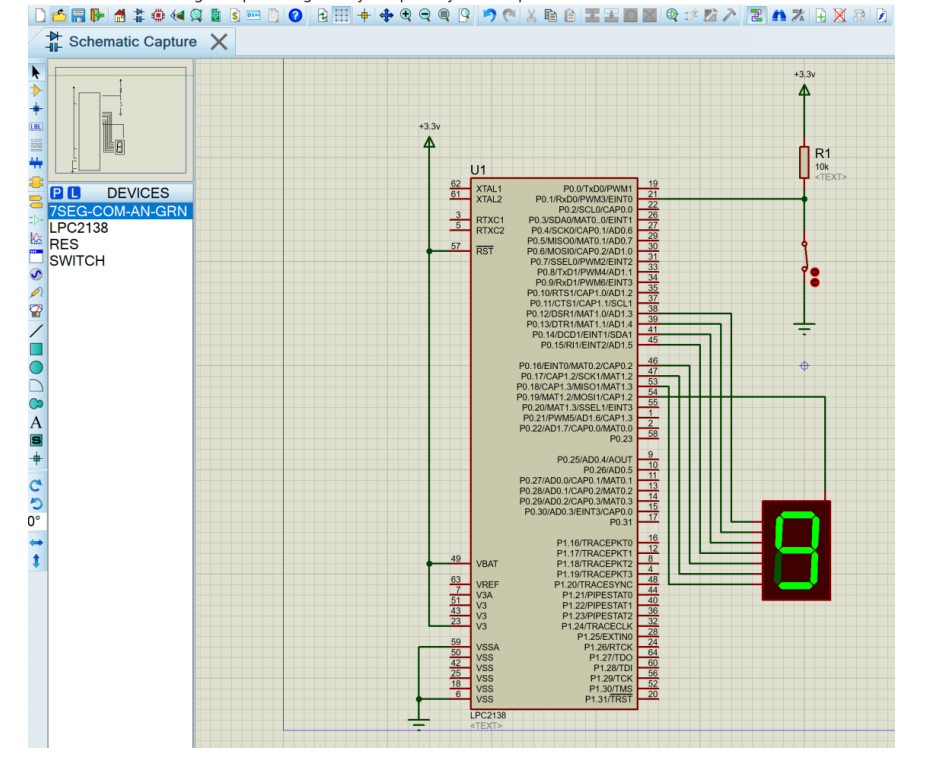Select LPC2138 in the devices list

click(x=79, y=228)
